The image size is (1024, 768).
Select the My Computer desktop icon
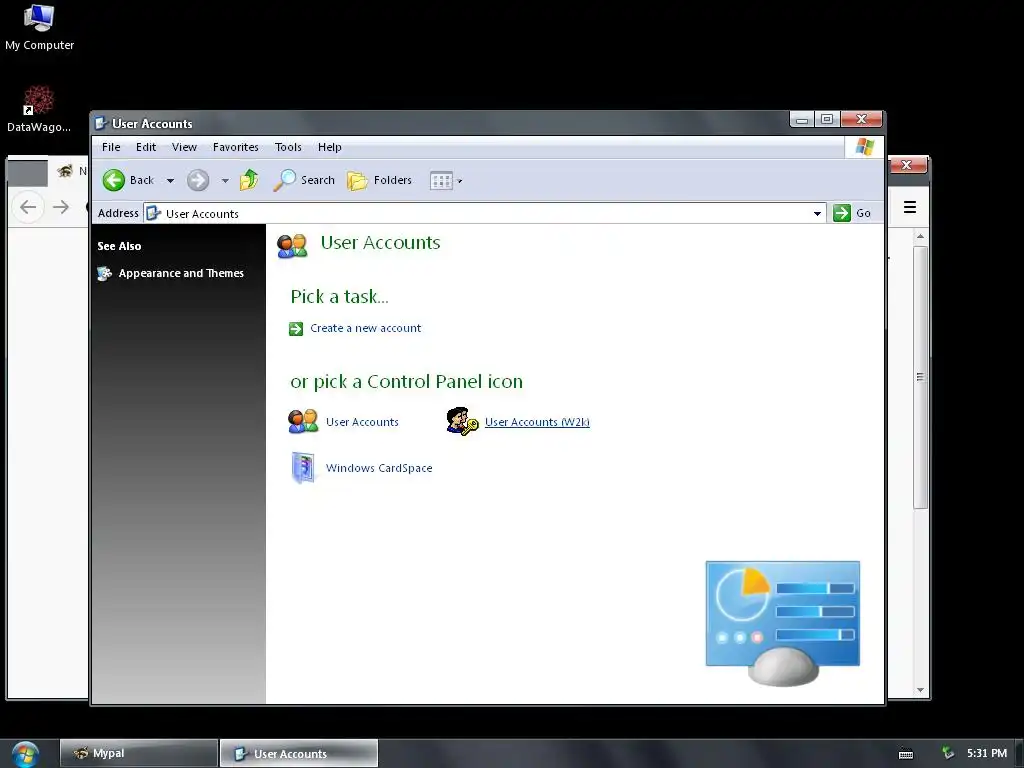[x=39, y=27]
